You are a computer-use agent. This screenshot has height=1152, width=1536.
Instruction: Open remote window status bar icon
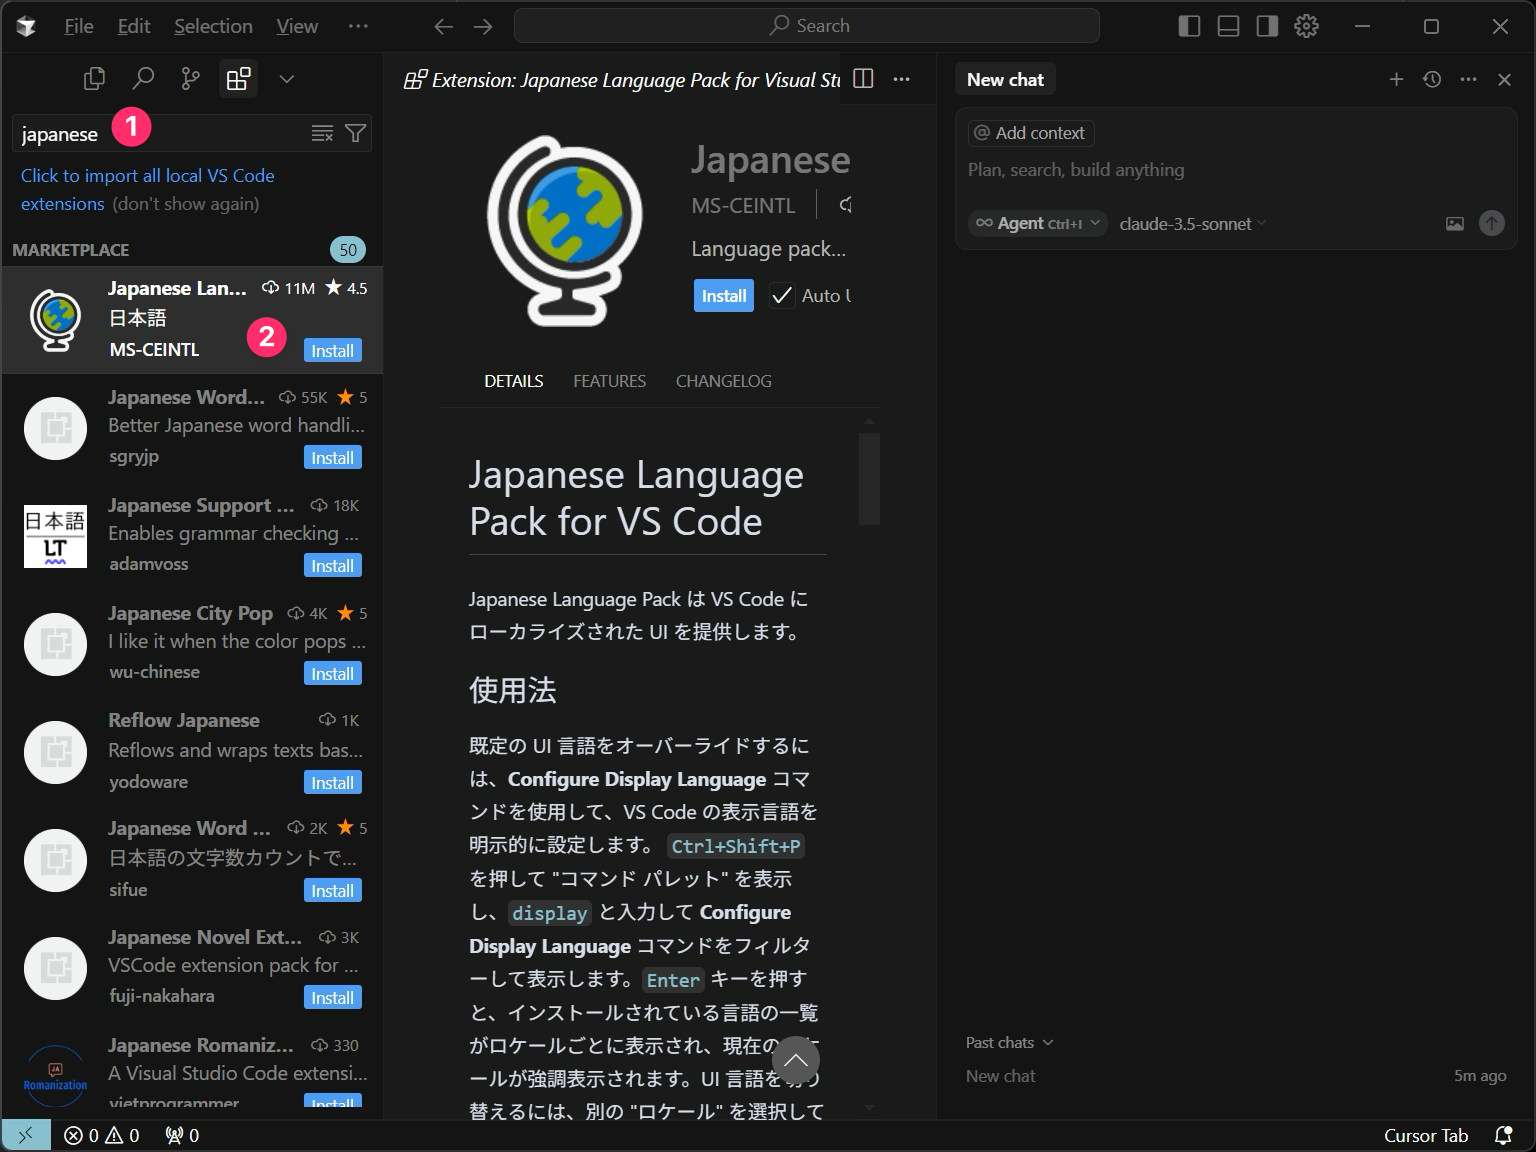coord(26,1135)
